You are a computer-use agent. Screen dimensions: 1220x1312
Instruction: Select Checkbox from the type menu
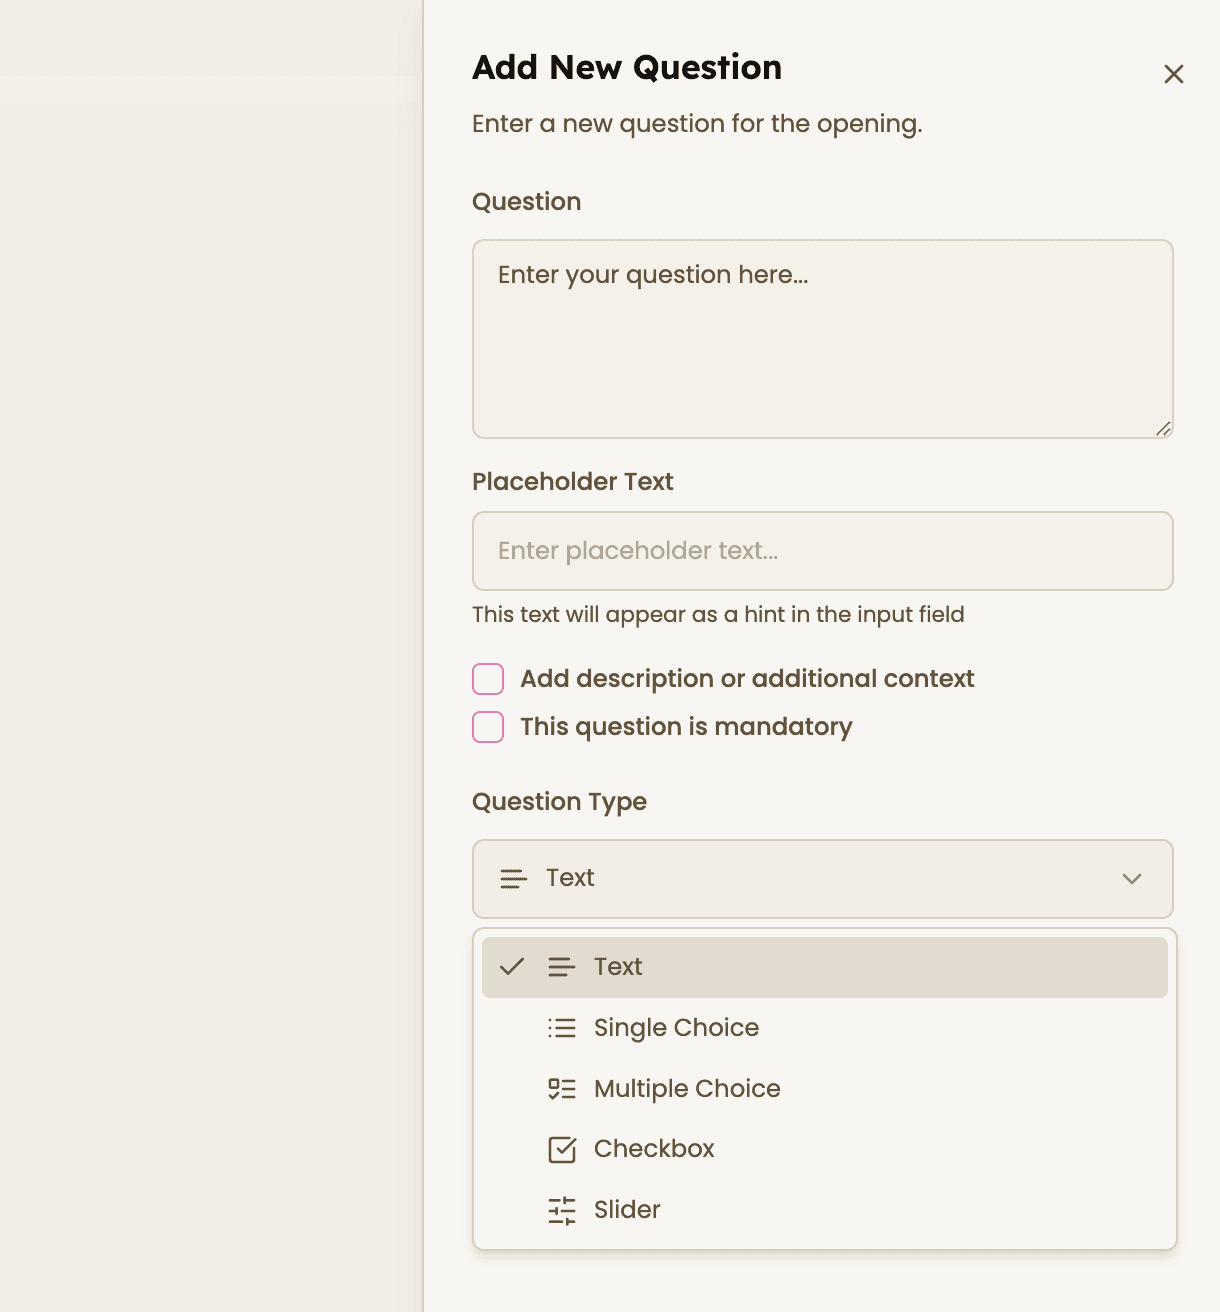(654, 1149)
